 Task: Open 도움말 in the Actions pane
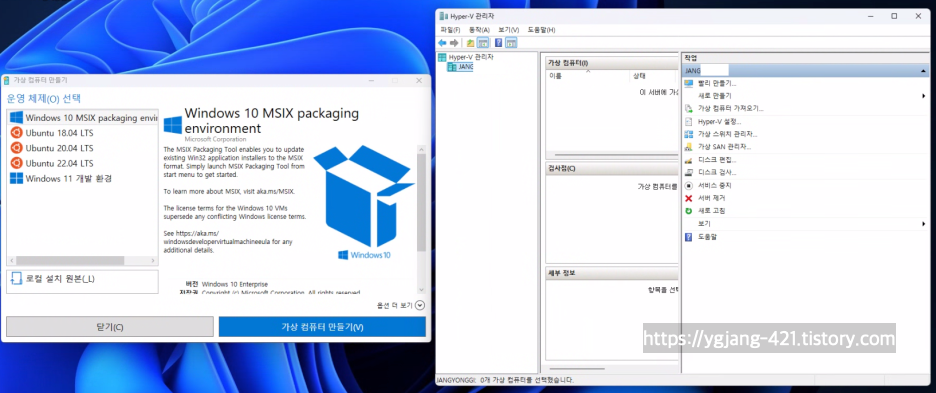[707, 237]
